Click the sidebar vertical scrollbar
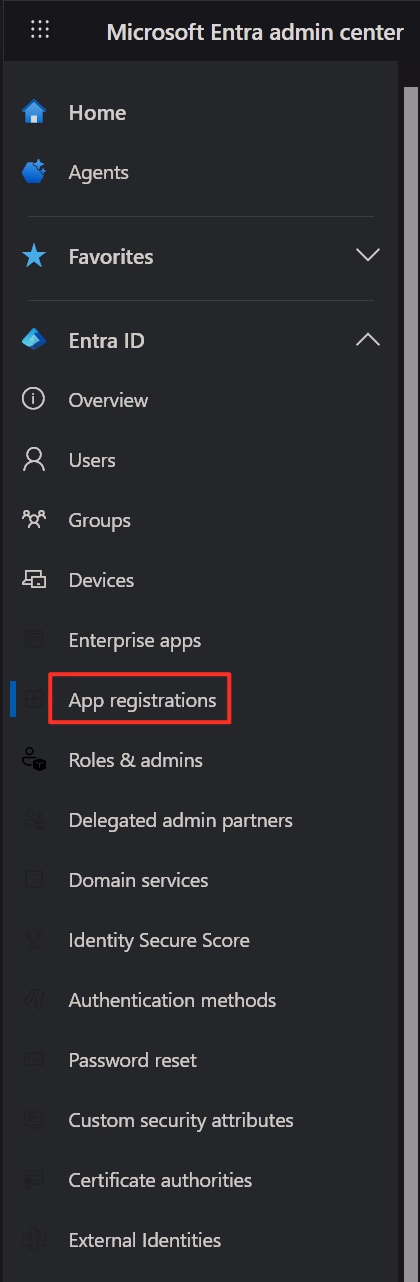 coord(410,680)
